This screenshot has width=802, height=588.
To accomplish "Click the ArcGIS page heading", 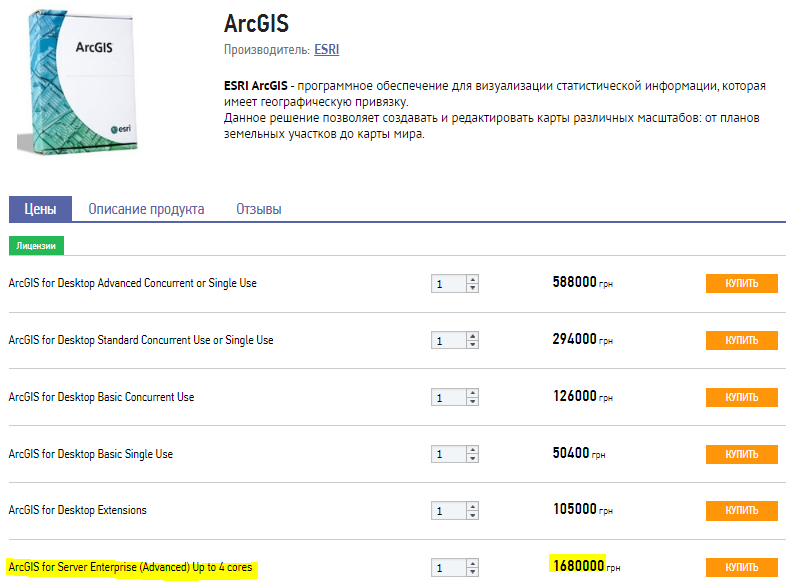I will point(256,24).
